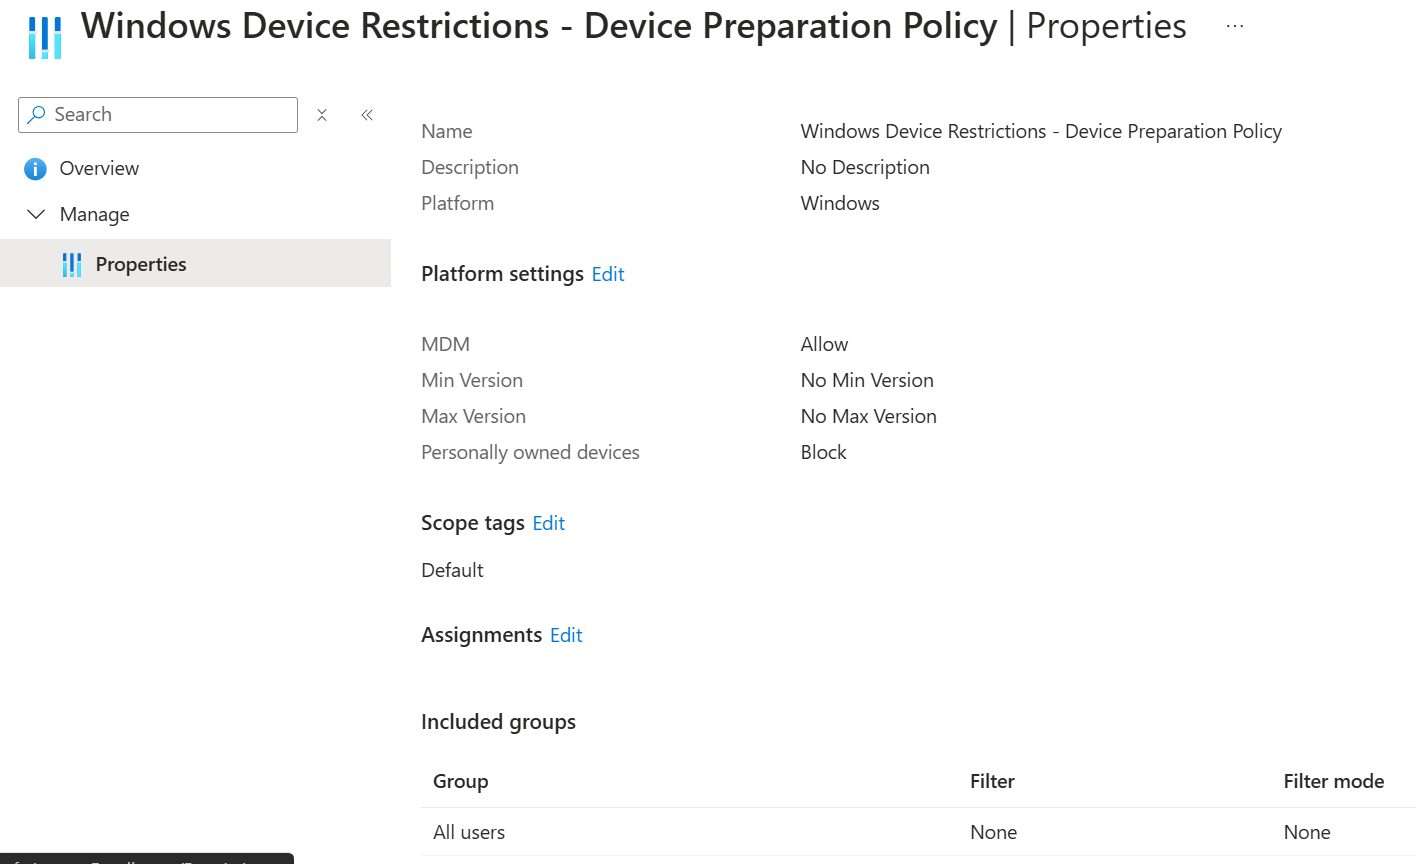Image resolution: width=1416 pixels, height=864 pixels.
Task: Click the dark notification bar at bottom left
Action: [x=147, y=858]
